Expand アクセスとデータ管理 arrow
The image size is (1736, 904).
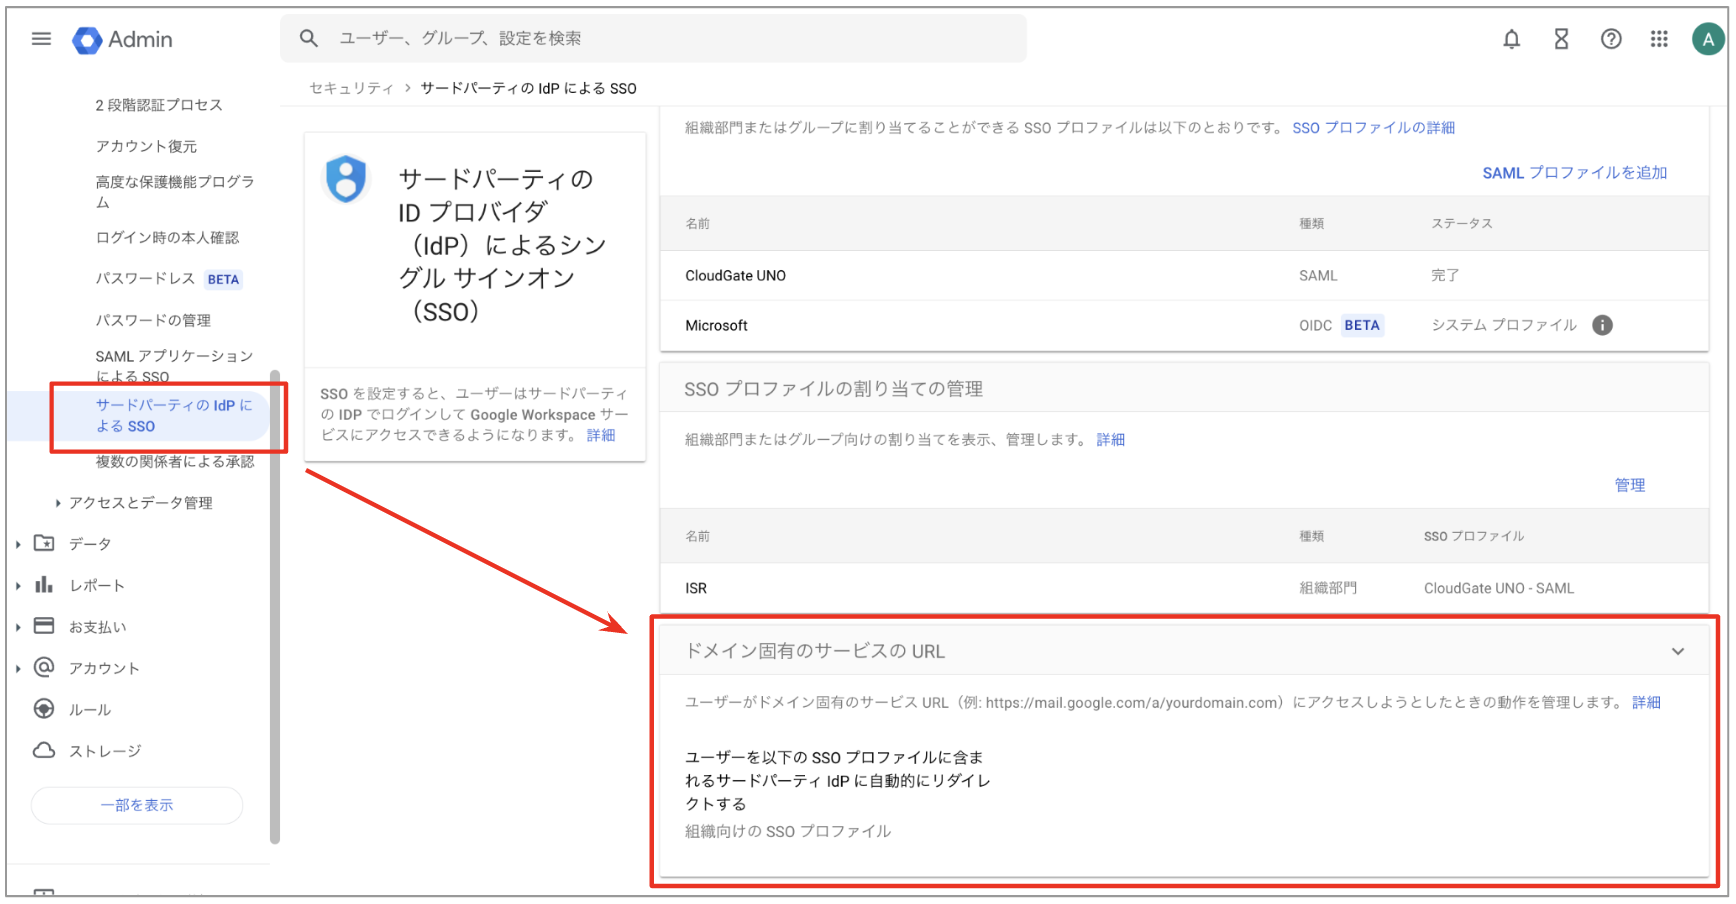[58, 503]
